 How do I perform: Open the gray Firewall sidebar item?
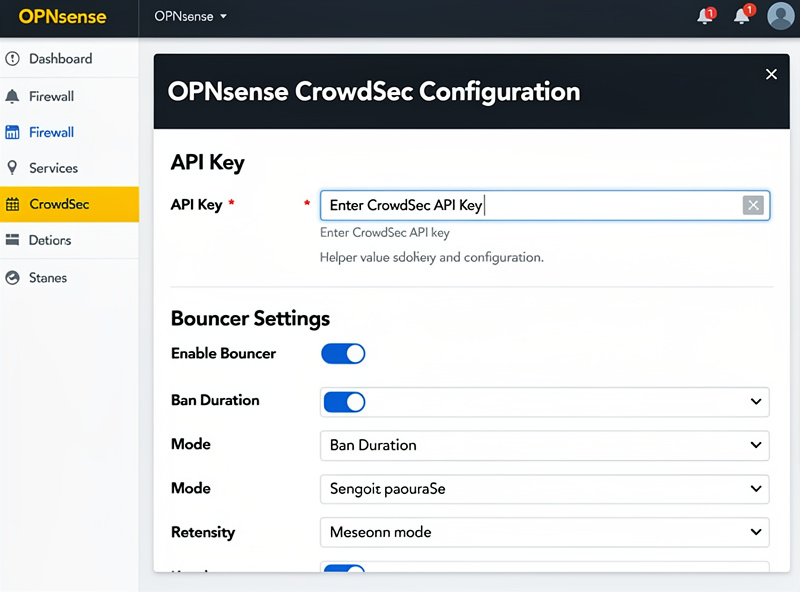pyautogui.click(x=69, y=96)
